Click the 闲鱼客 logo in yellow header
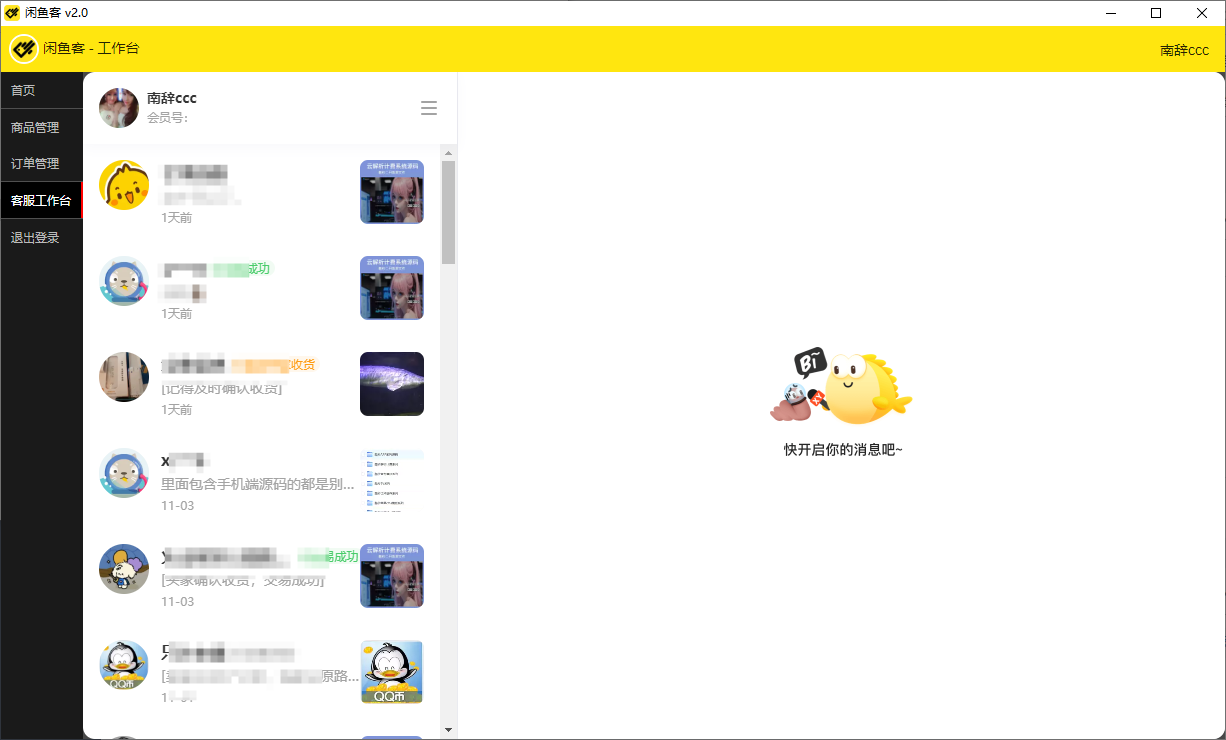 [x=24, y=48]
